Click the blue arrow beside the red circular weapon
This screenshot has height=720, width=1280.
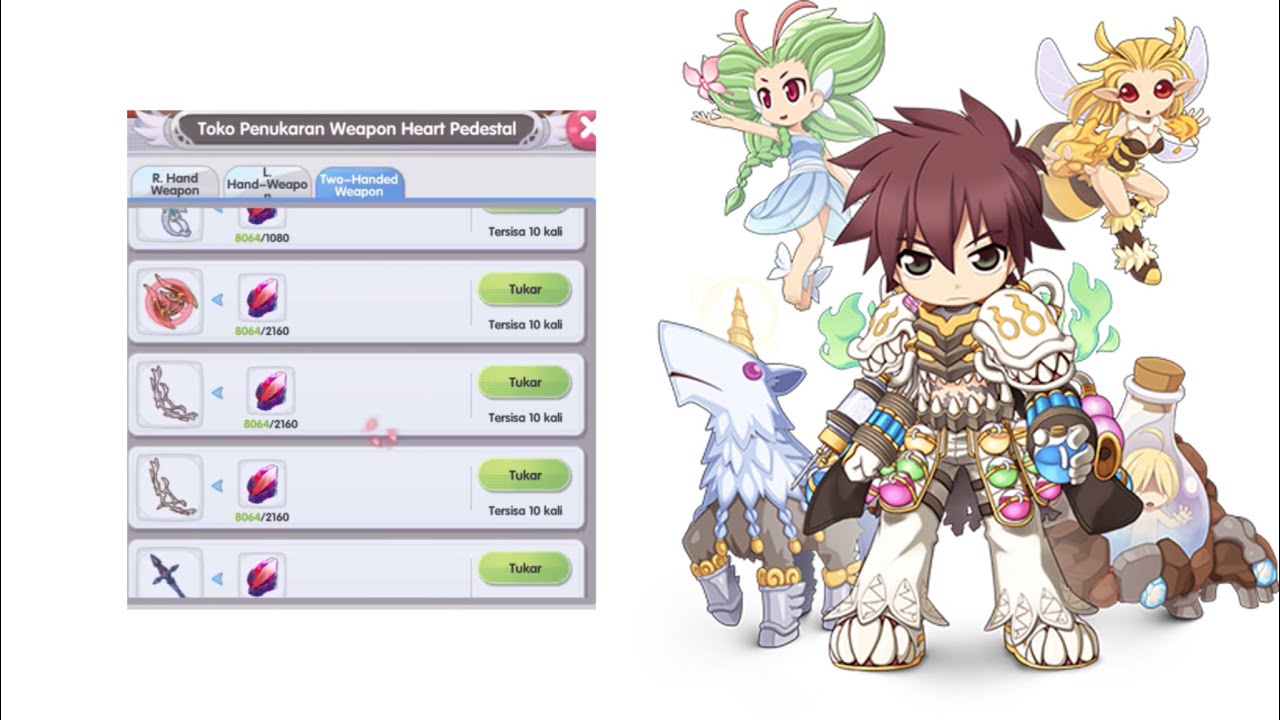pos(216,298)
